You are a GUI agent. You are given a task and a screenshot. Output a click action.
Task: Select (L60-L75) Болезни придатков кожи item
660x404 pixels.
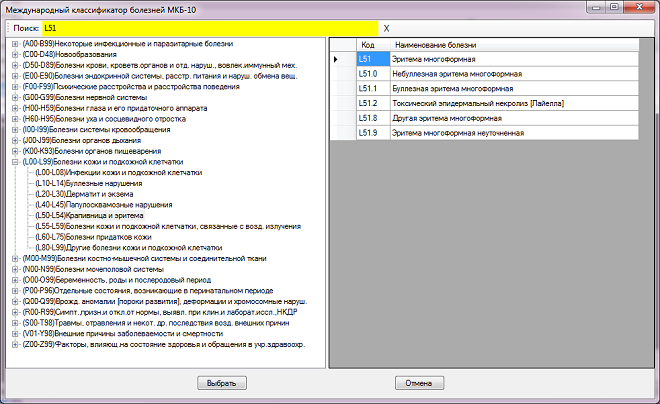coord(93,237)
